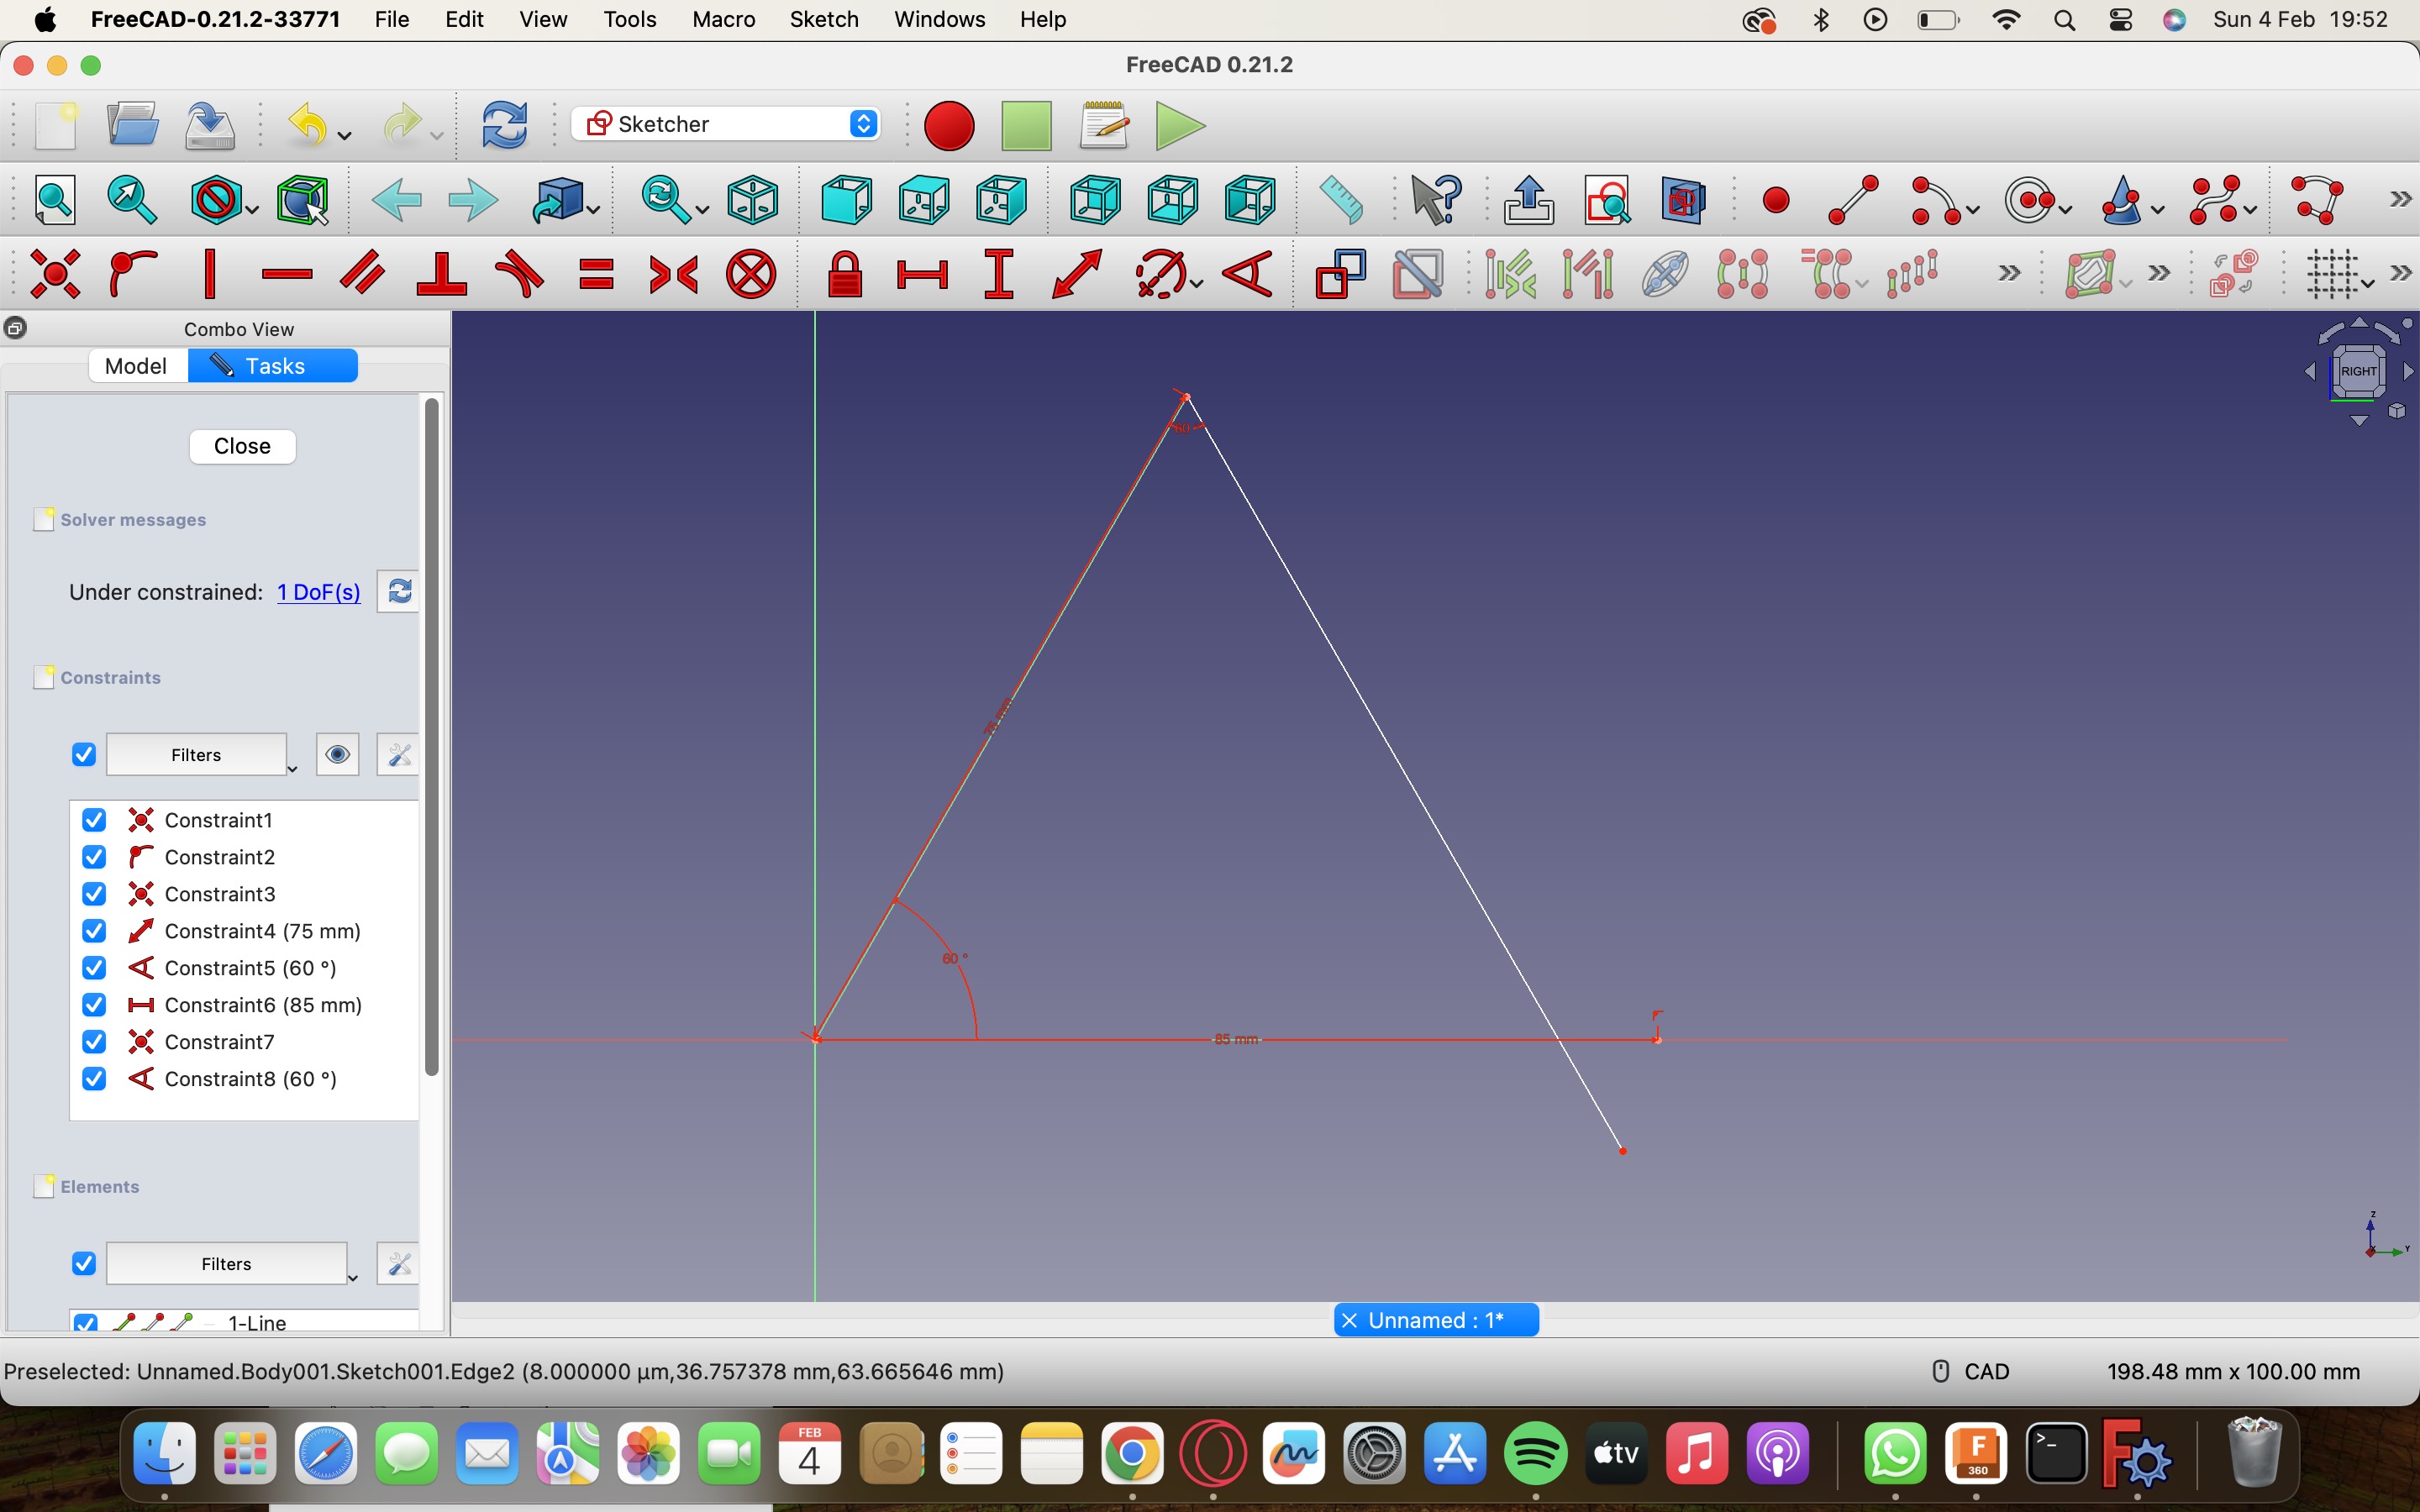Uncheck Constraint1 checkbox

[94, 820]
